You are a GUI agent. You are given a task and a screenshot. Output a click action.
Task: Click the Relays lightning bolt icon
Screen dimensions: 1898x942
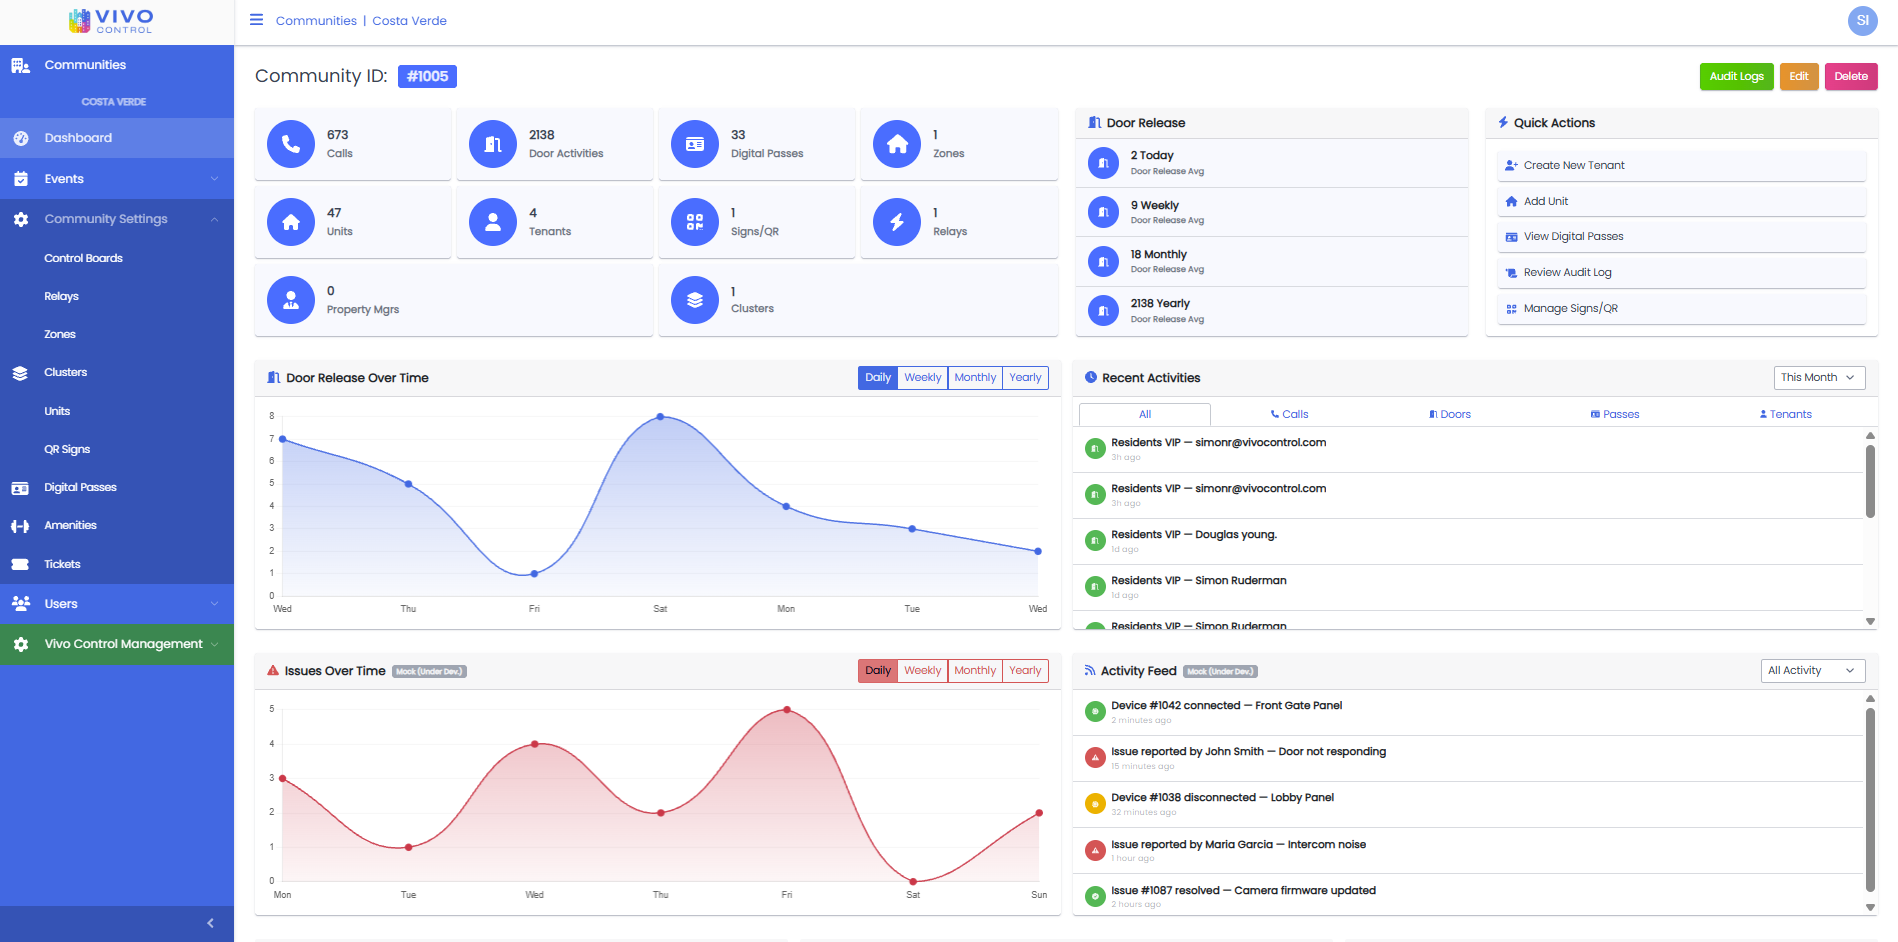coord(897,222)
